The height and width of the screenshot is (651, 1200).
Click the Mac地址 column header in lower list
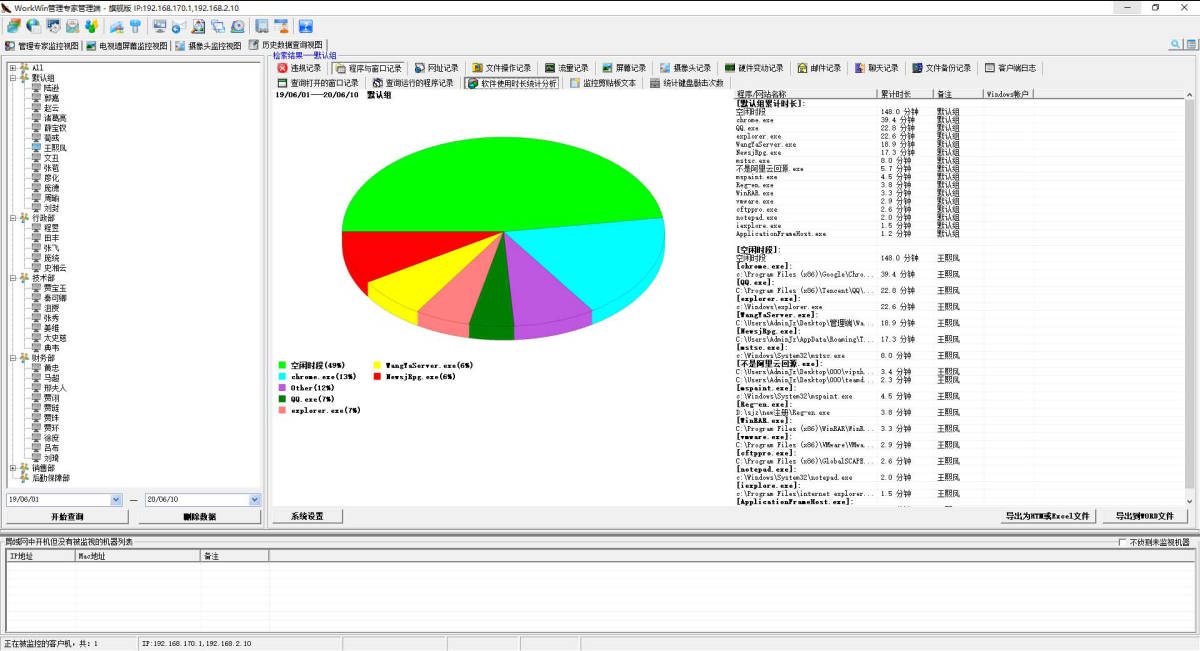(x=137, y=555)
